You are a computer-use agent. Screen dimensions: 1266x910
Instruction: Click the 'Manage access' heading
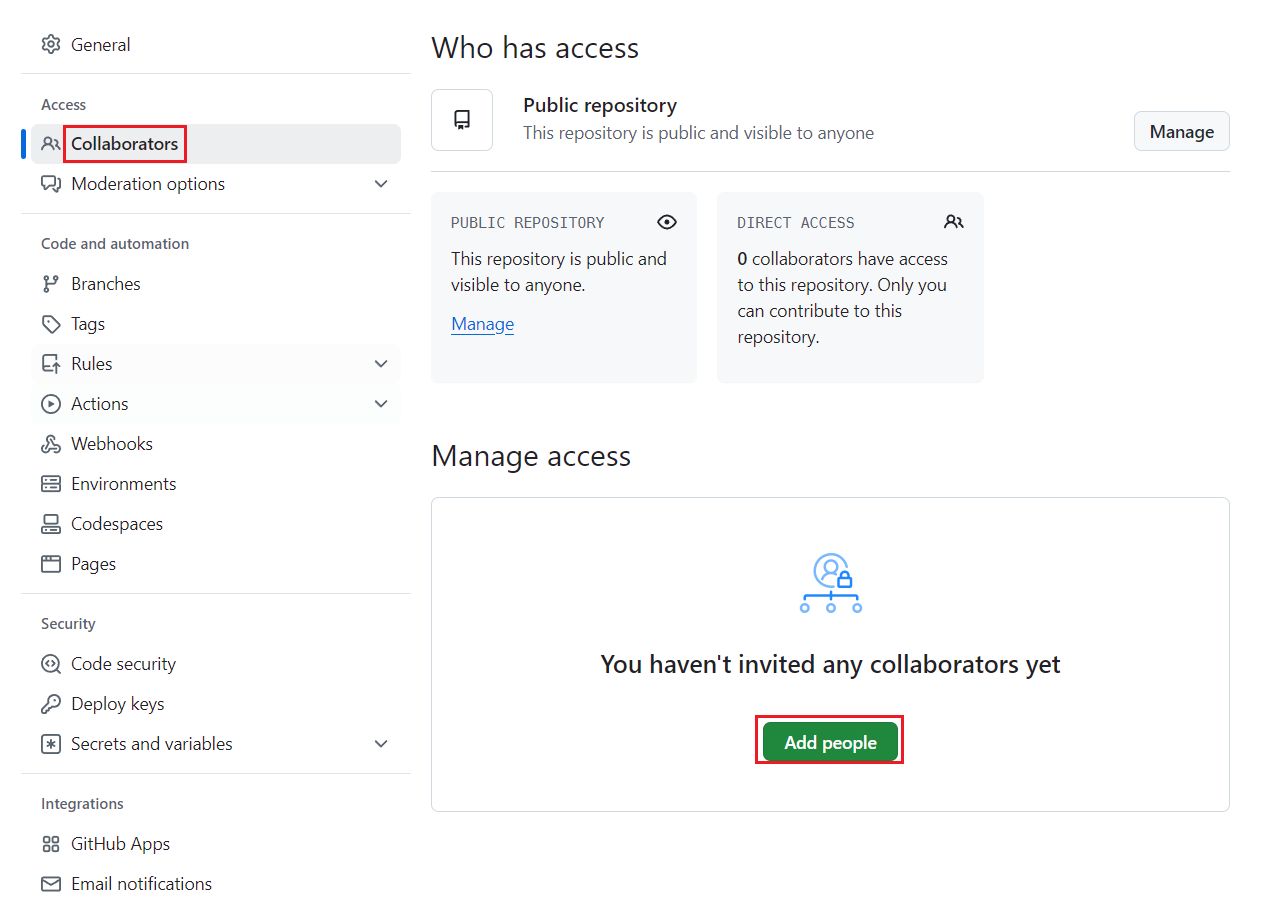pos(531,456)
